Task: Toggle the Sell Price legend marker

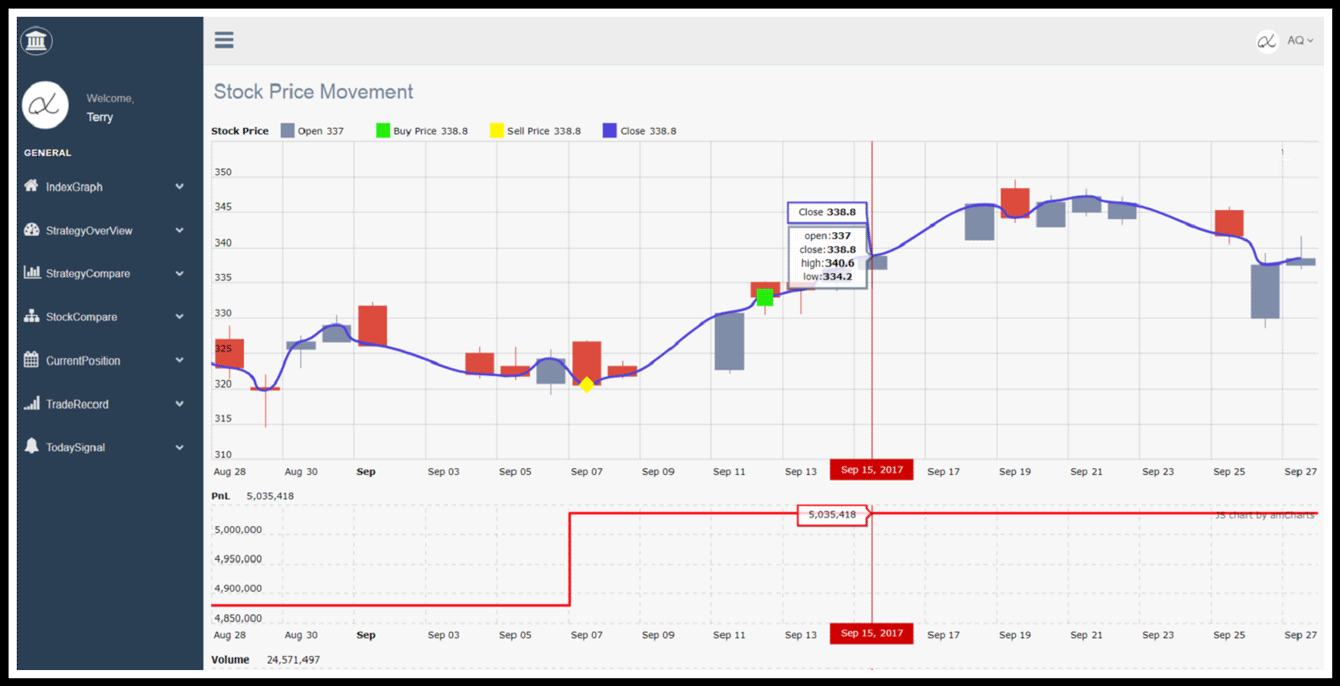Action: [x=497, y=131]
